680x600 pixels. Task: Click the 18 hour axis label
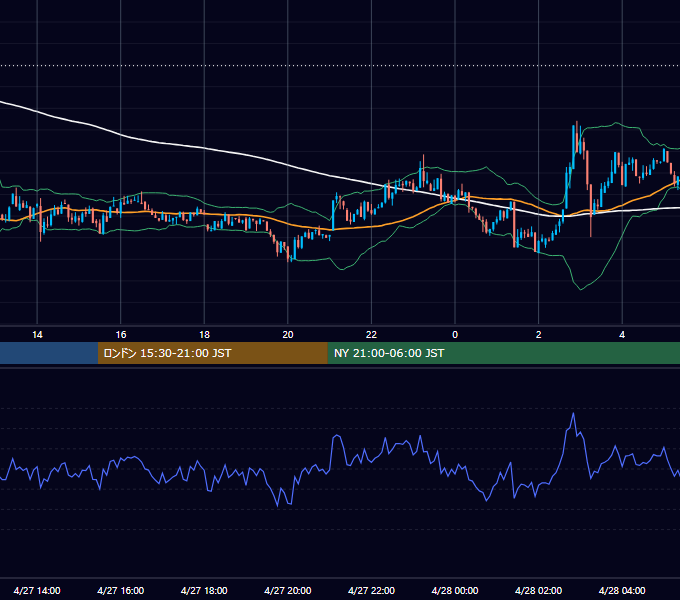click(204, 335)
